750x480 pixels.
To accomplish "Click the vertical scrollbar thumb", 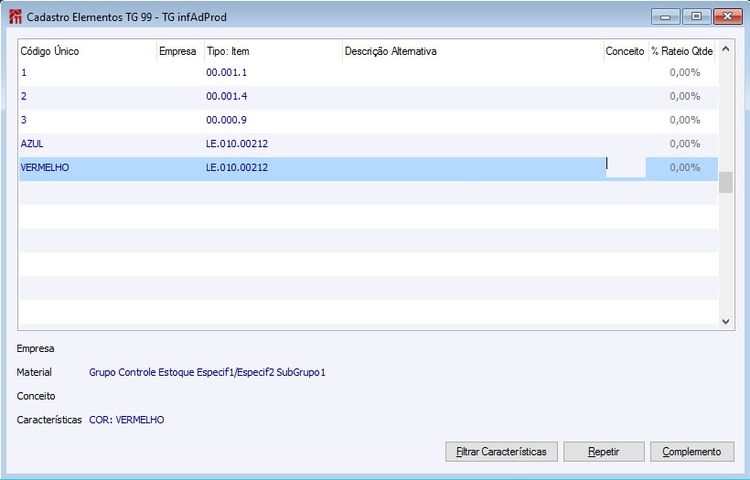I will click(x=726, y=182).
